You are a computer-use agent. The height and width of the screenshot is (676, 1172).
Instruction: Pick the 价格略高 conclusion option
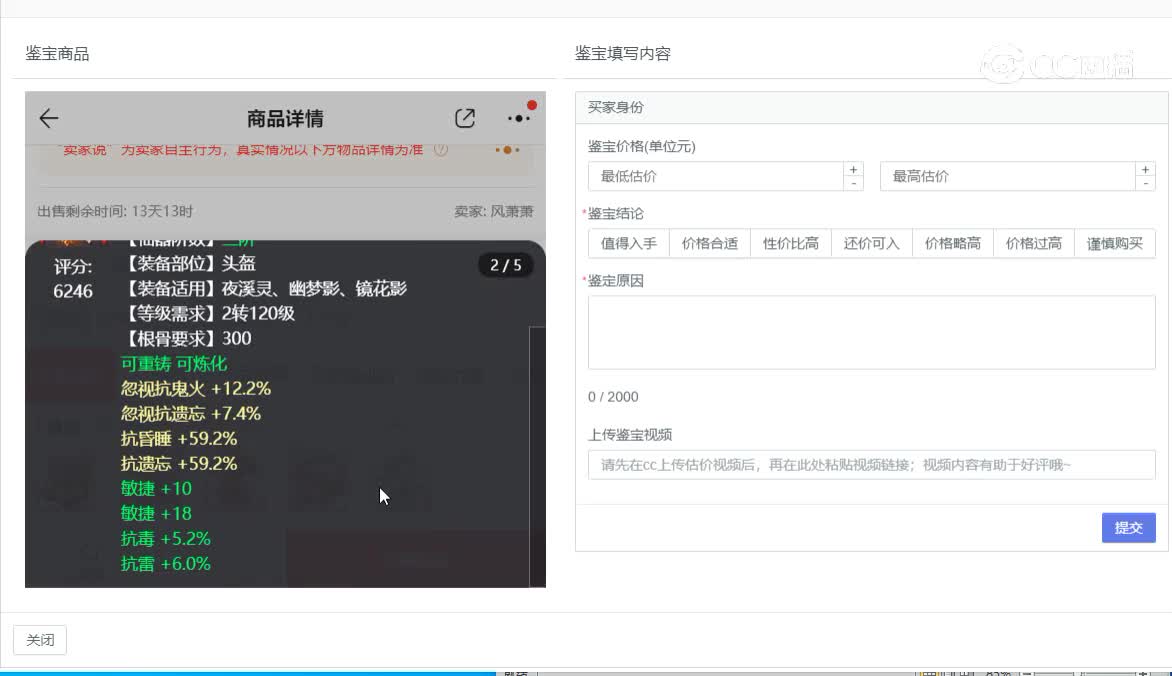[x=952, y=243]
